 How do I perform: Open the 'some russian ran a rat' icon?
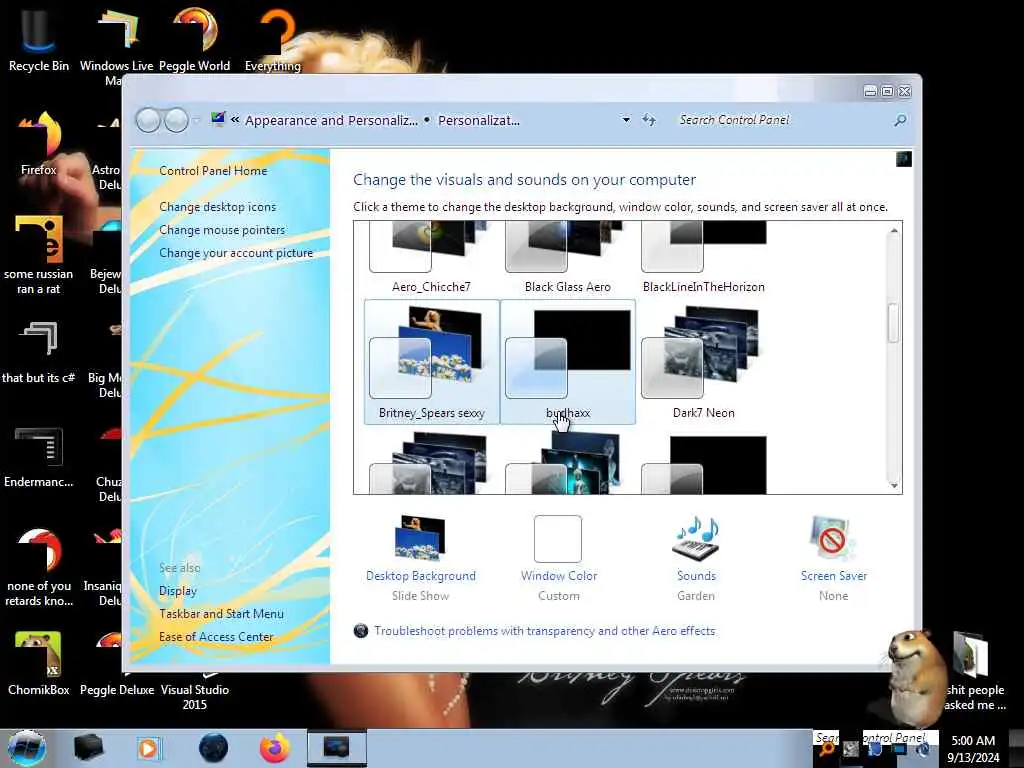[x=39, y=255]
